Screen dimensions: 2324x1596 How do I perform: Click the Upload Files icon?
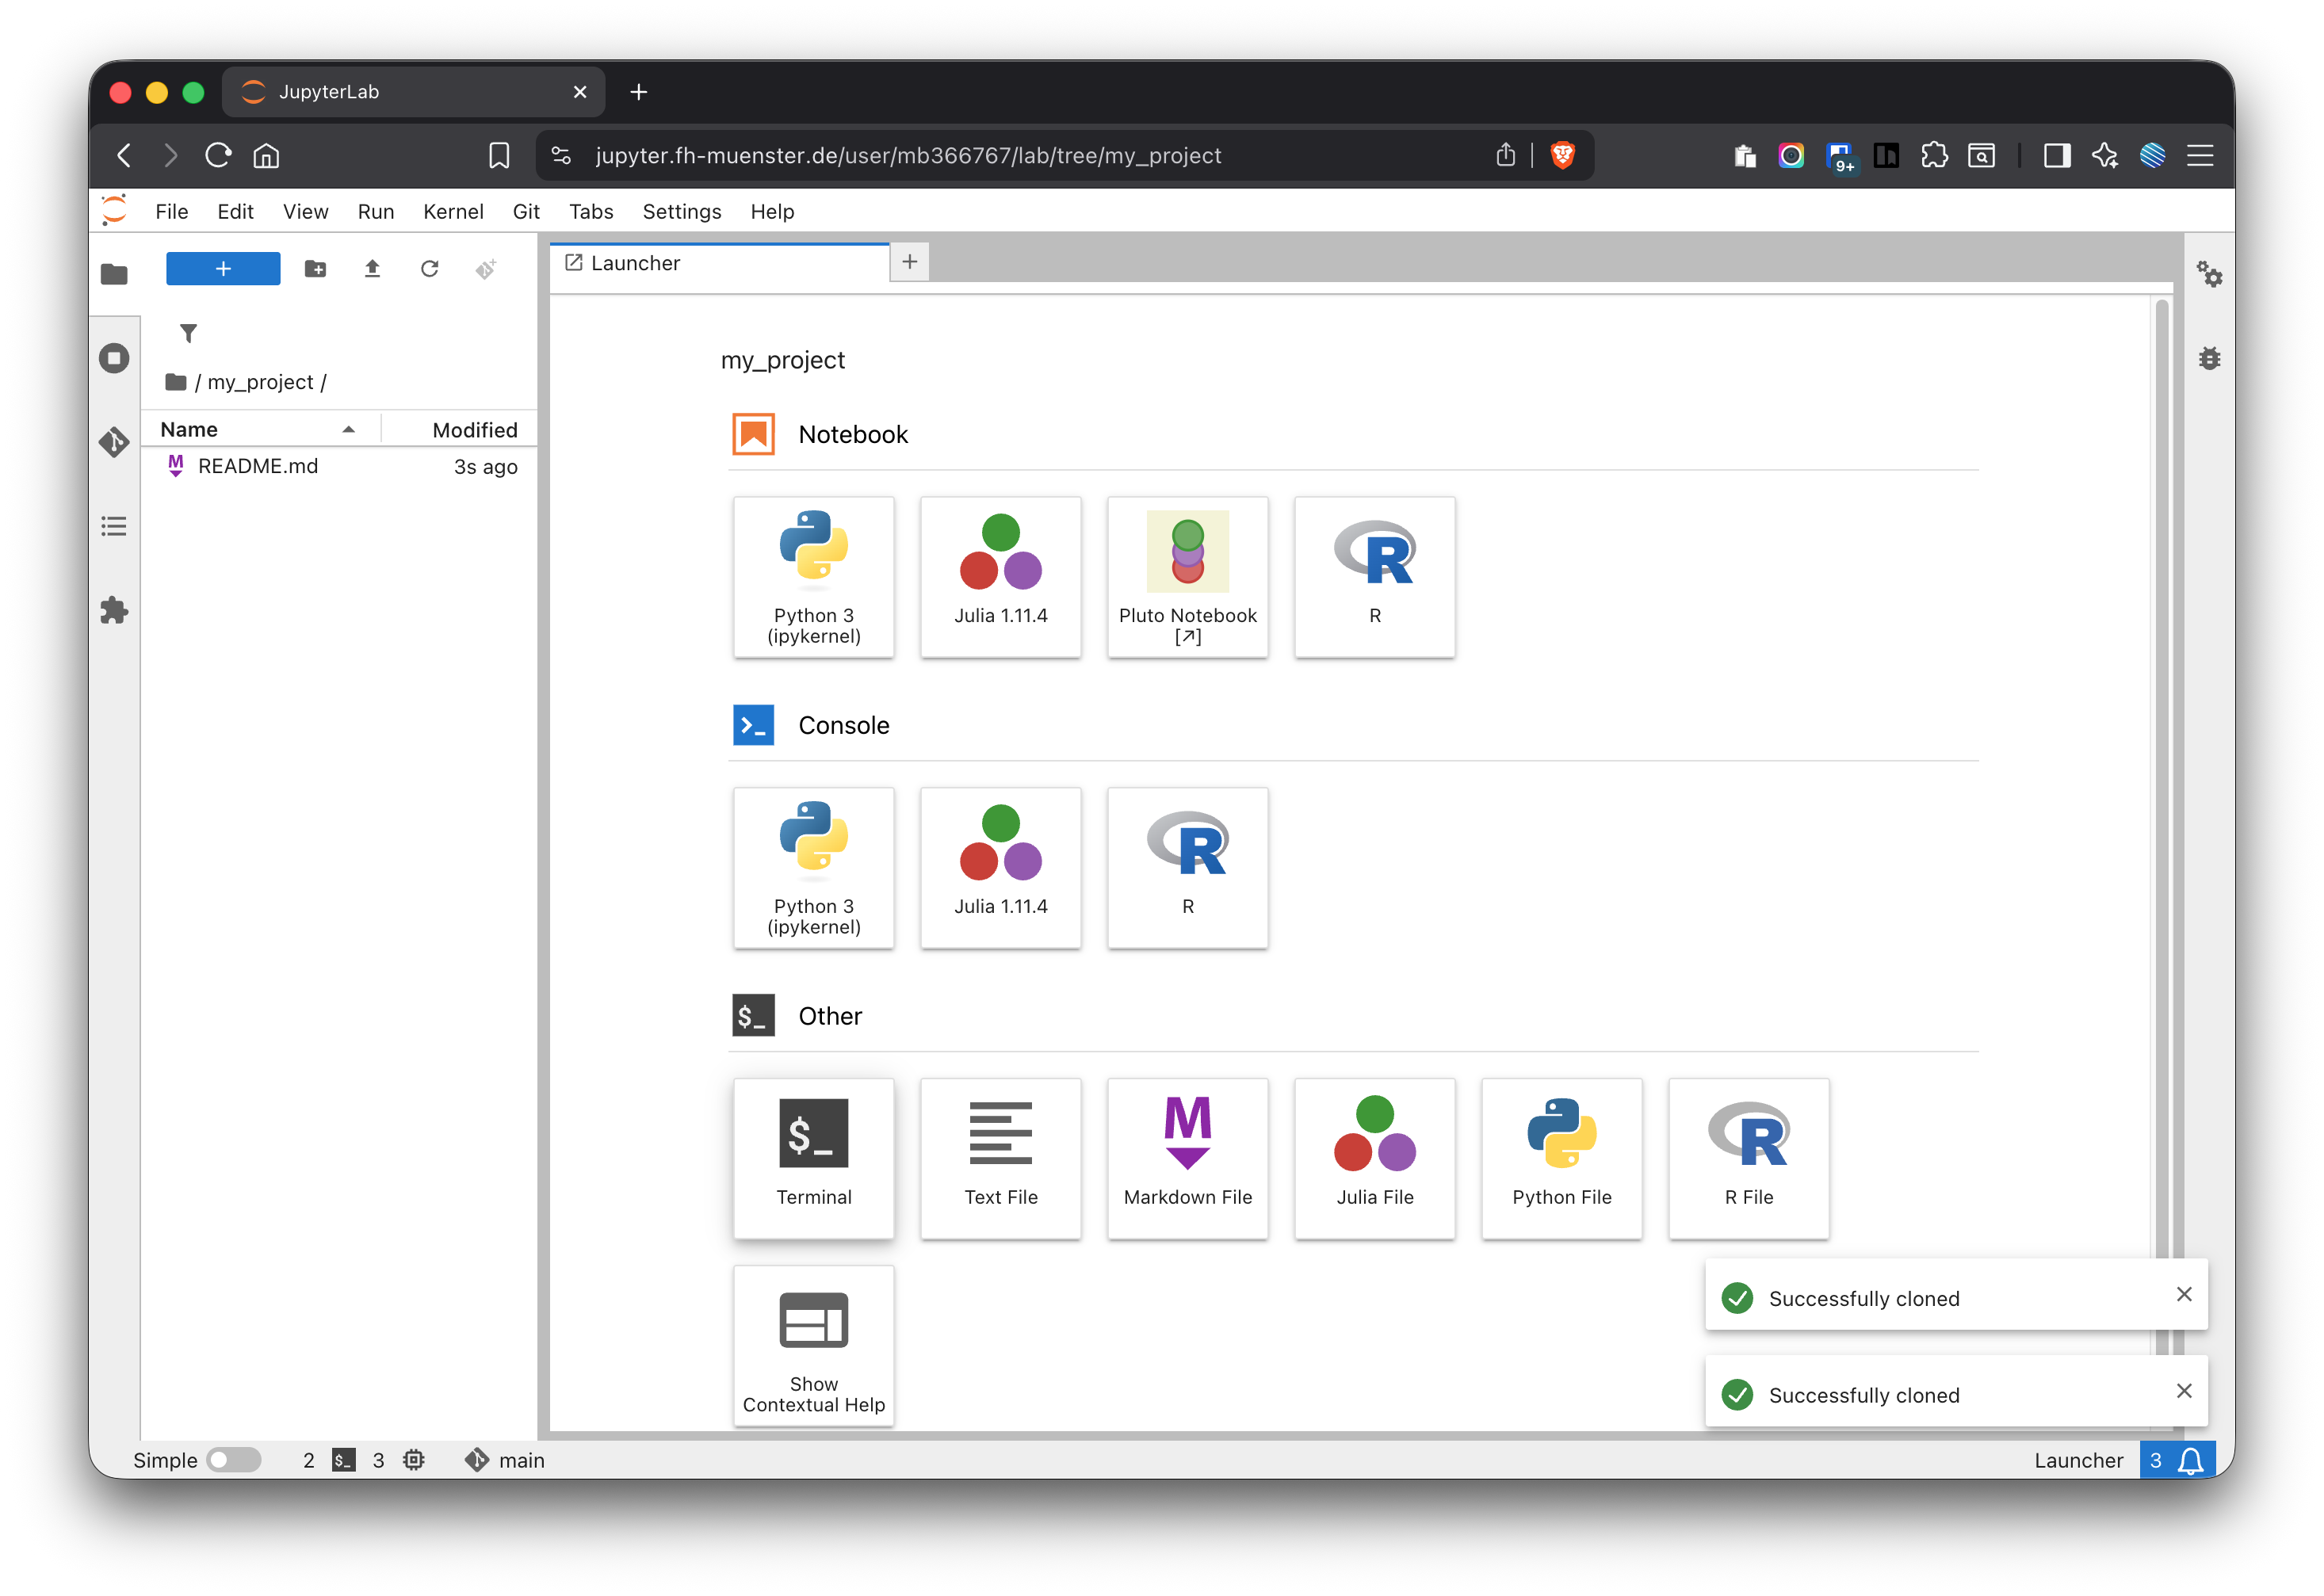(x=372, y=268)
